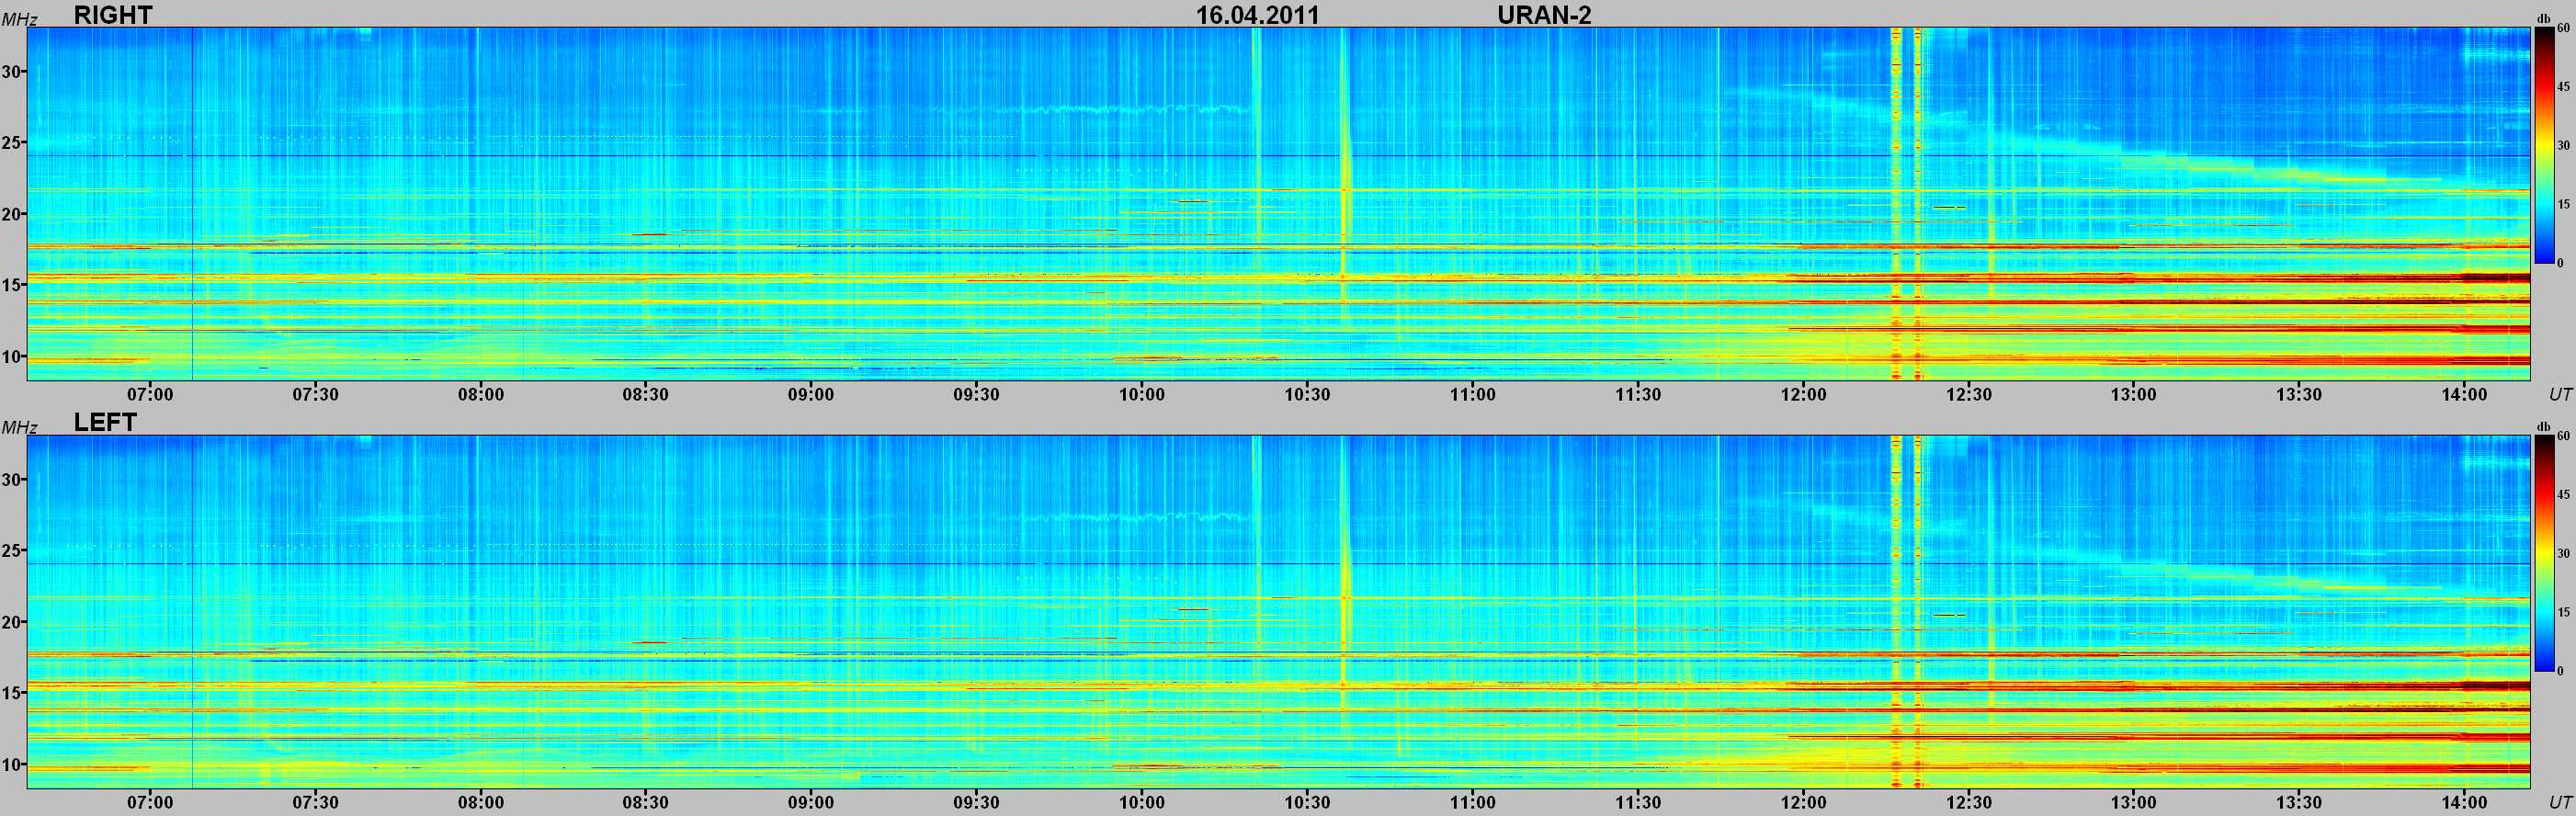Click the 25 MHz tick of the RIGHT panel
This screenshot has width=2576, height=816.
click(12, 143)
